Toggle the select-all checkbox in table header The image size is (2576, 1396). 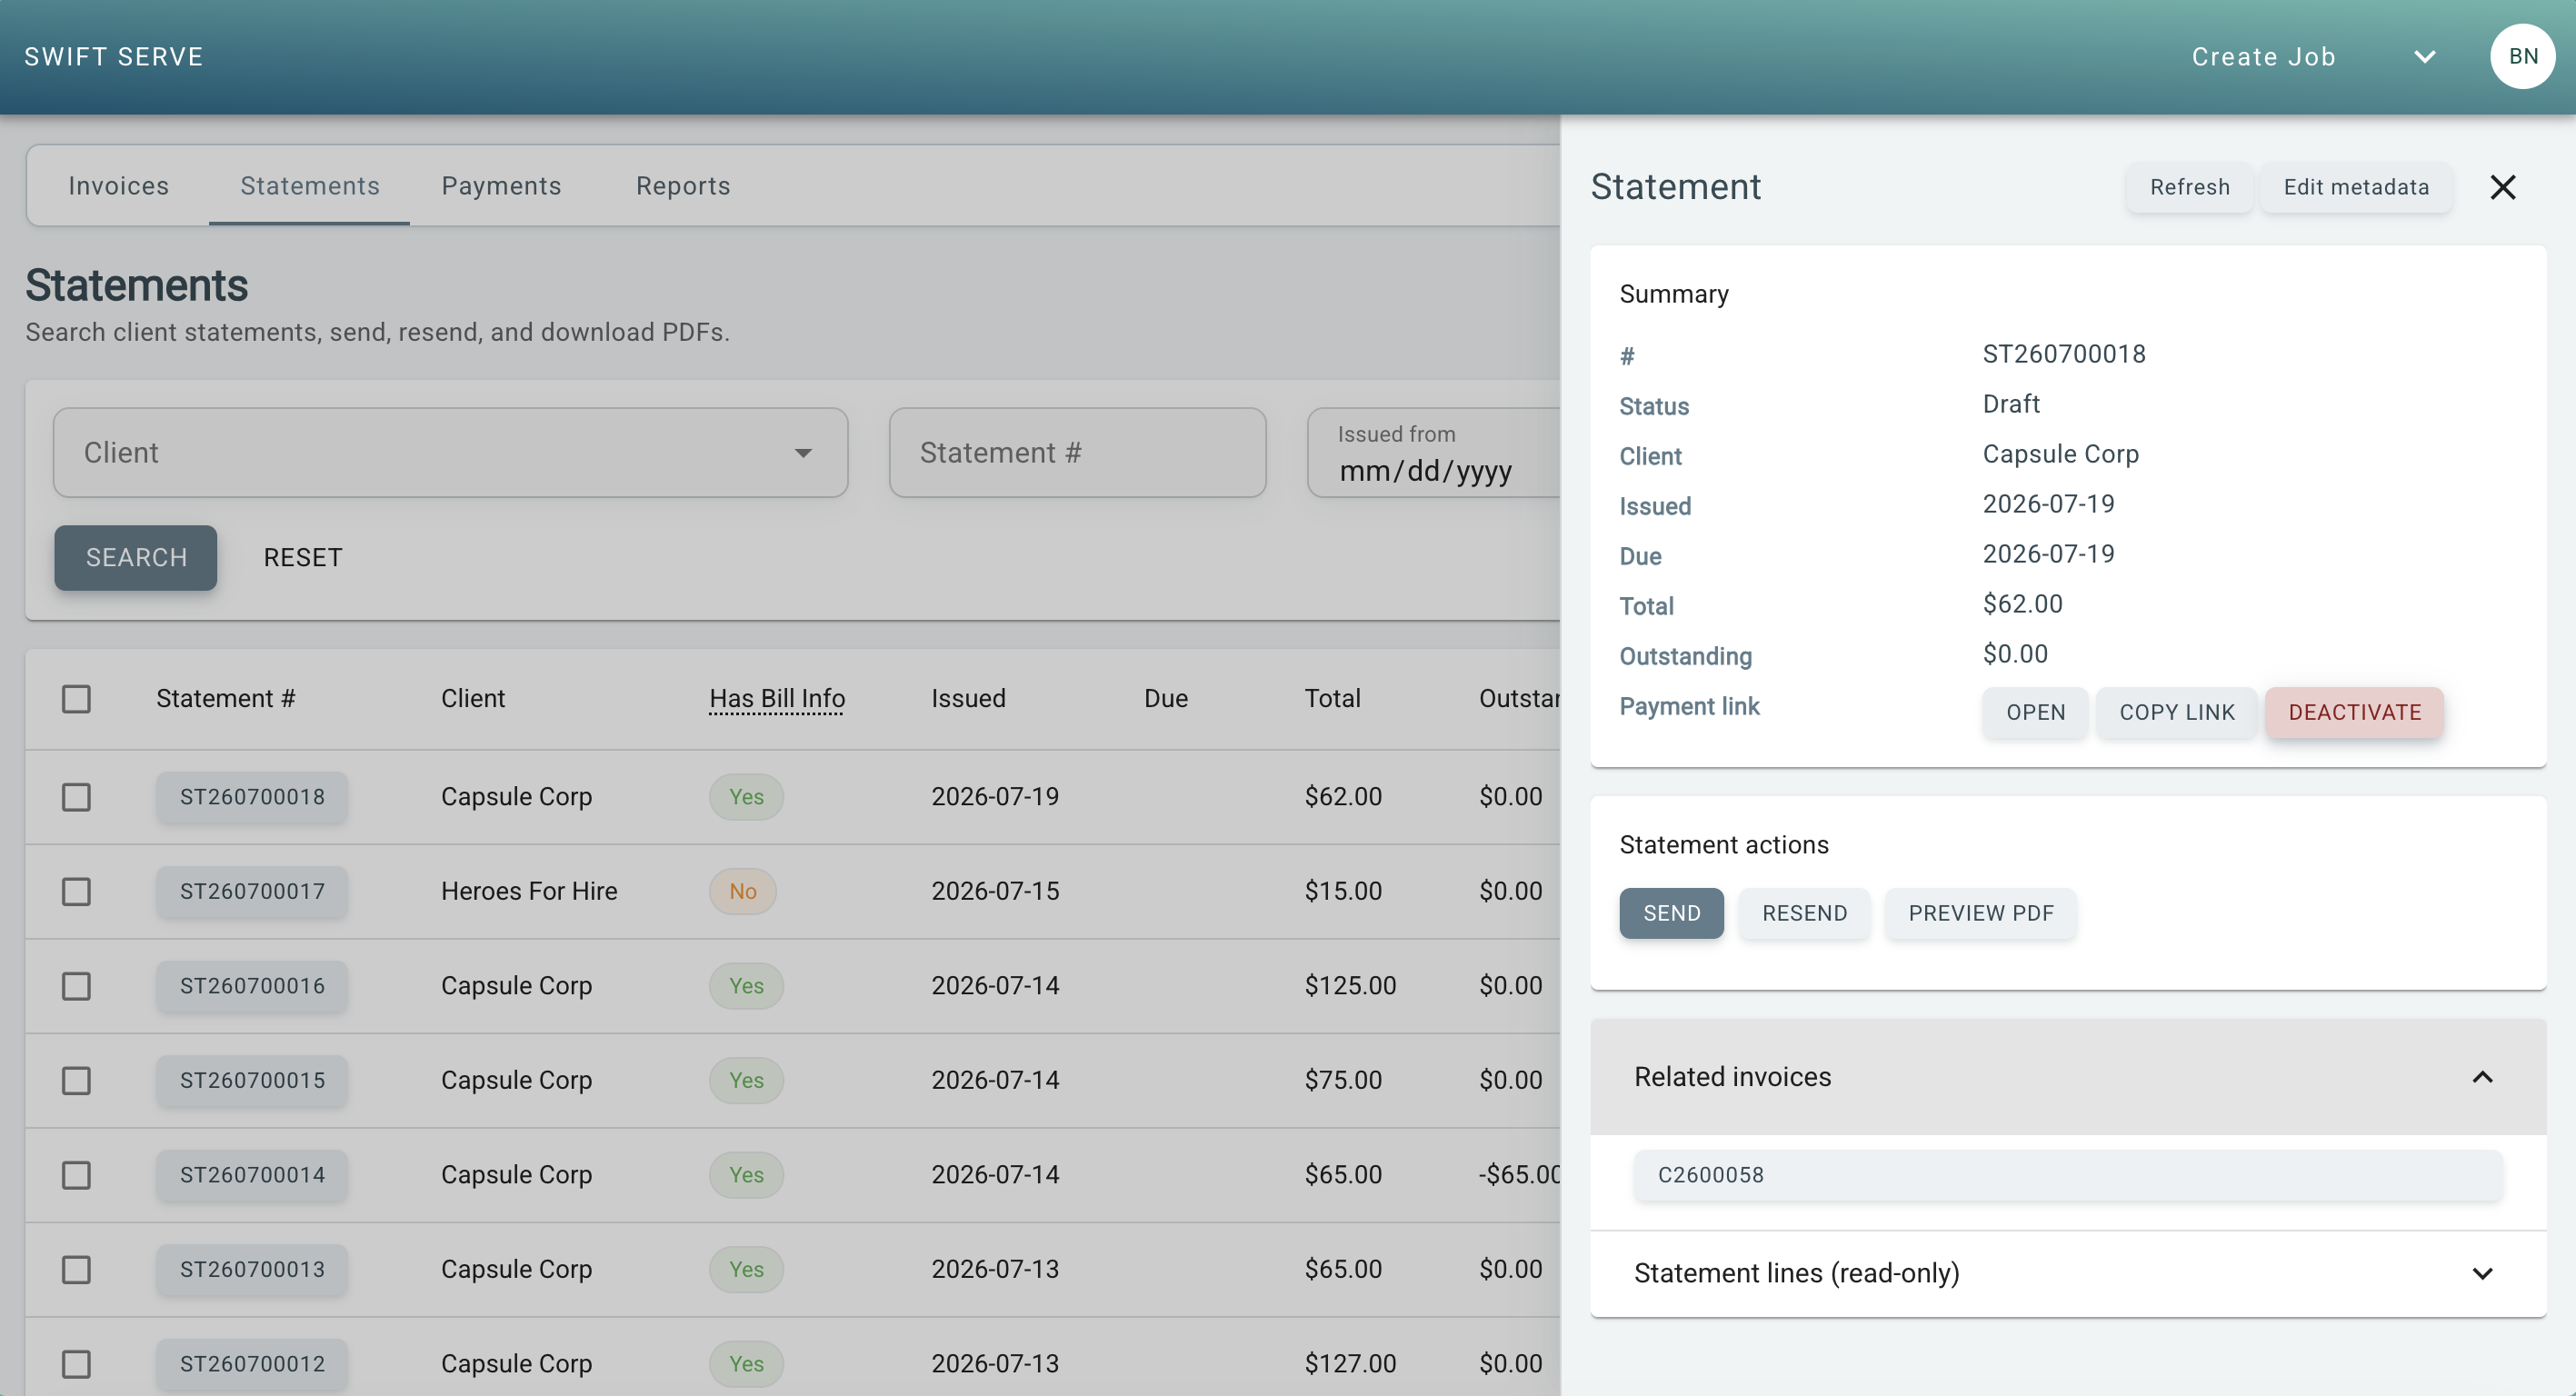[76, 699]
